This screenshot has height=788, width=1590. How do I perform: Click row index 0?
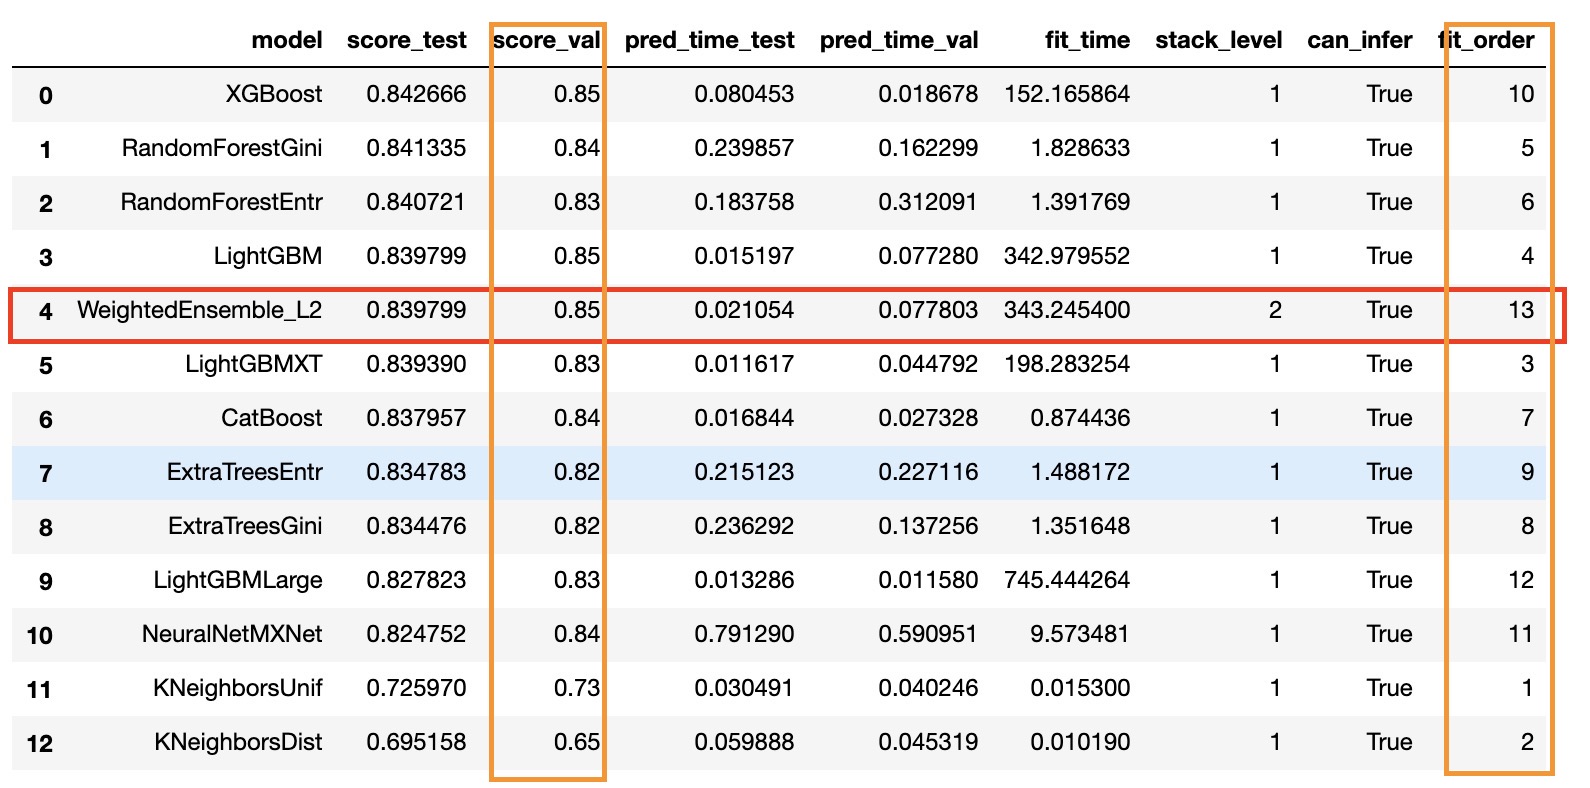coord(45,95)
